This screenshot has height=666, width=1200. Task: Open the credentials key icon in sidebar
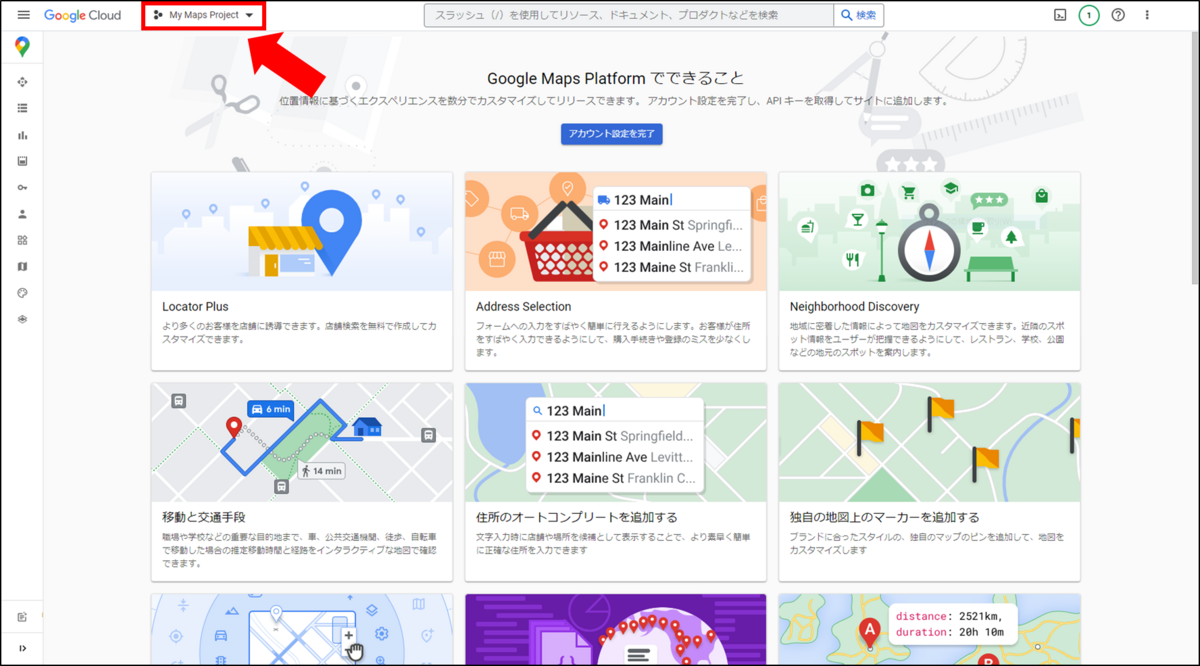[22, 187]
